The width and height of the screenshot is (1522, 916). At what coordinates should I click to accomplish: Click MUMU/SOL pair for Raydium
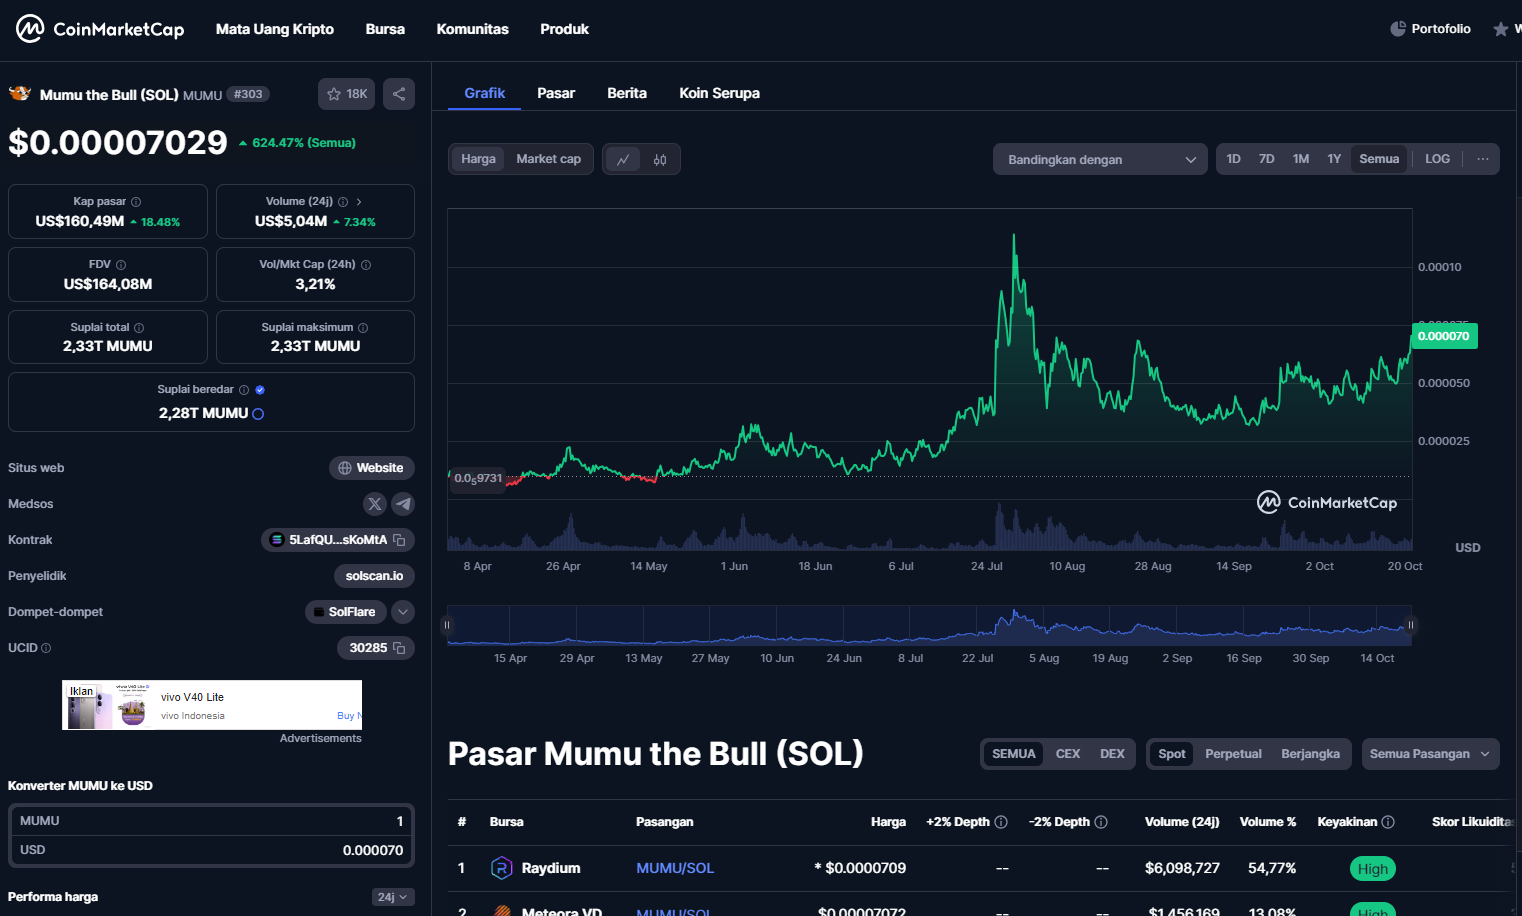675,868
